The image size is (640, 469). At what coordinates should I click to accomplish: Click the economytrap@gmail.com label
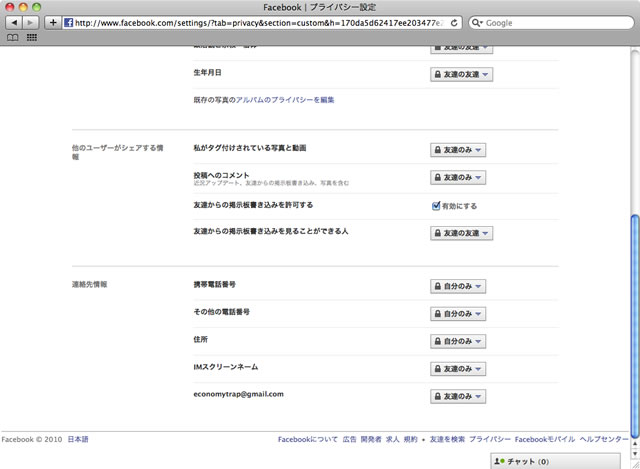[238, 394]
